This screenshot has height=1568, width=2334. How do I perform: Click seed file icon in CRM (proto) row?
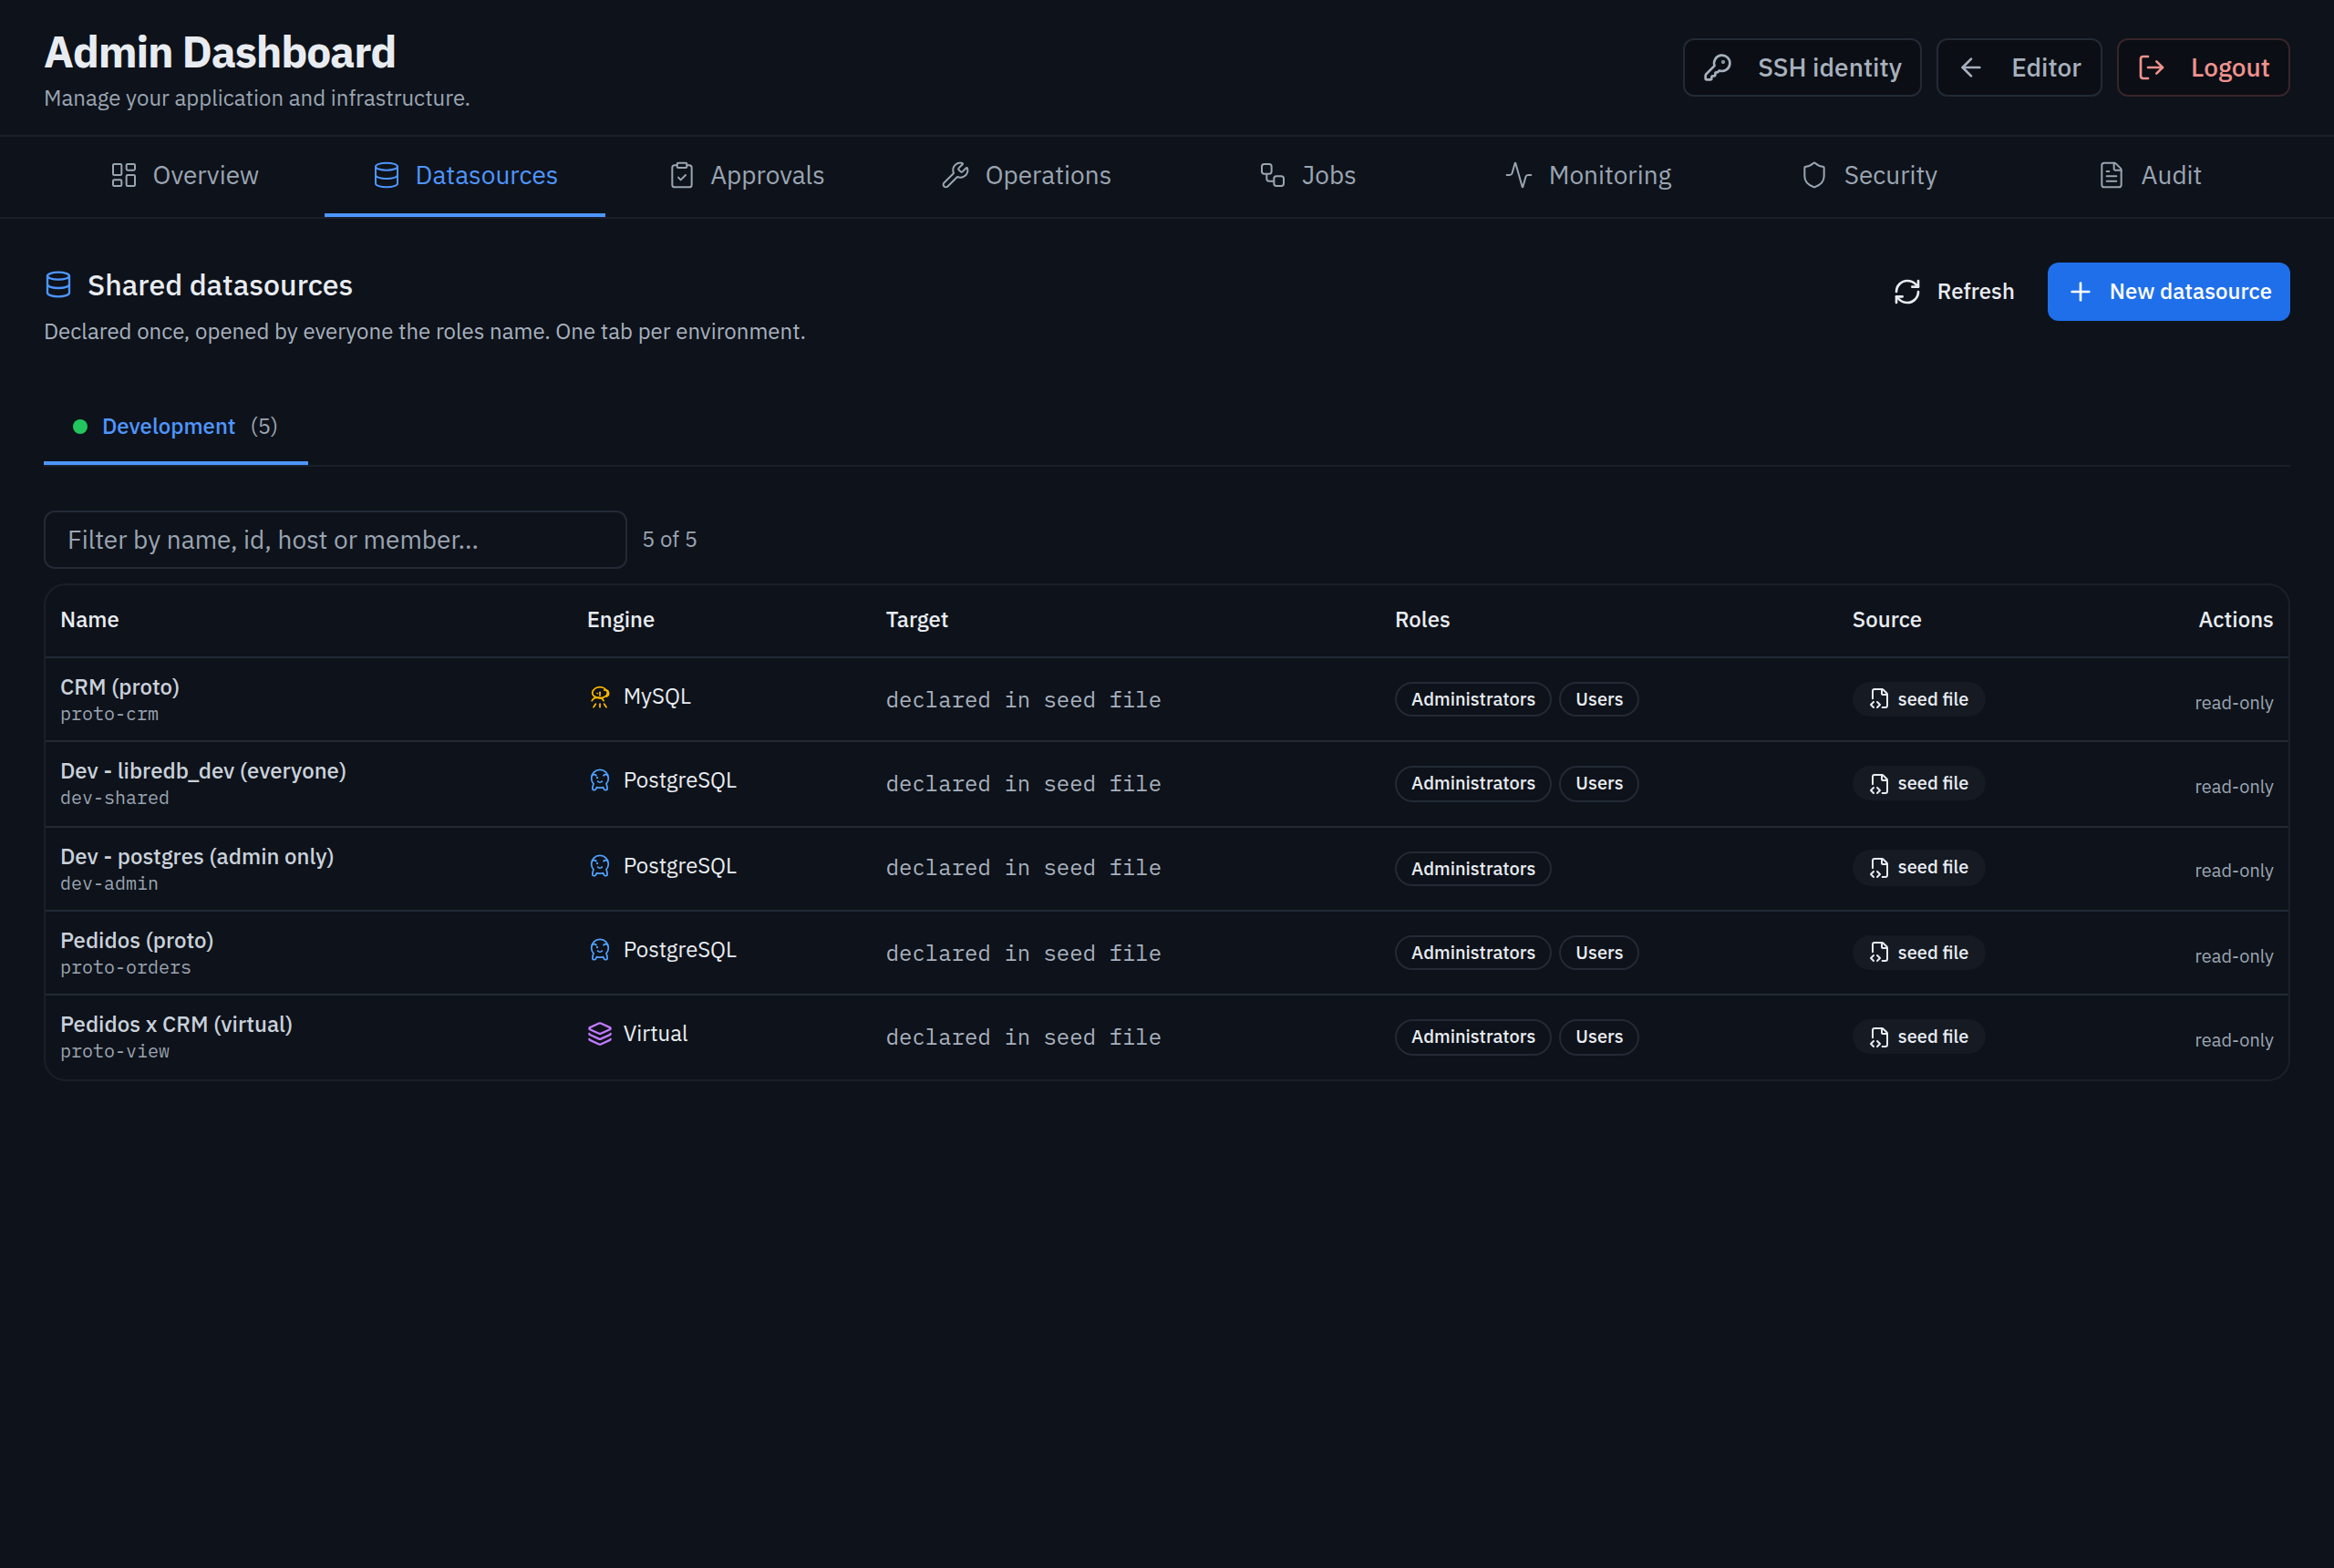tap(1880, 700)
